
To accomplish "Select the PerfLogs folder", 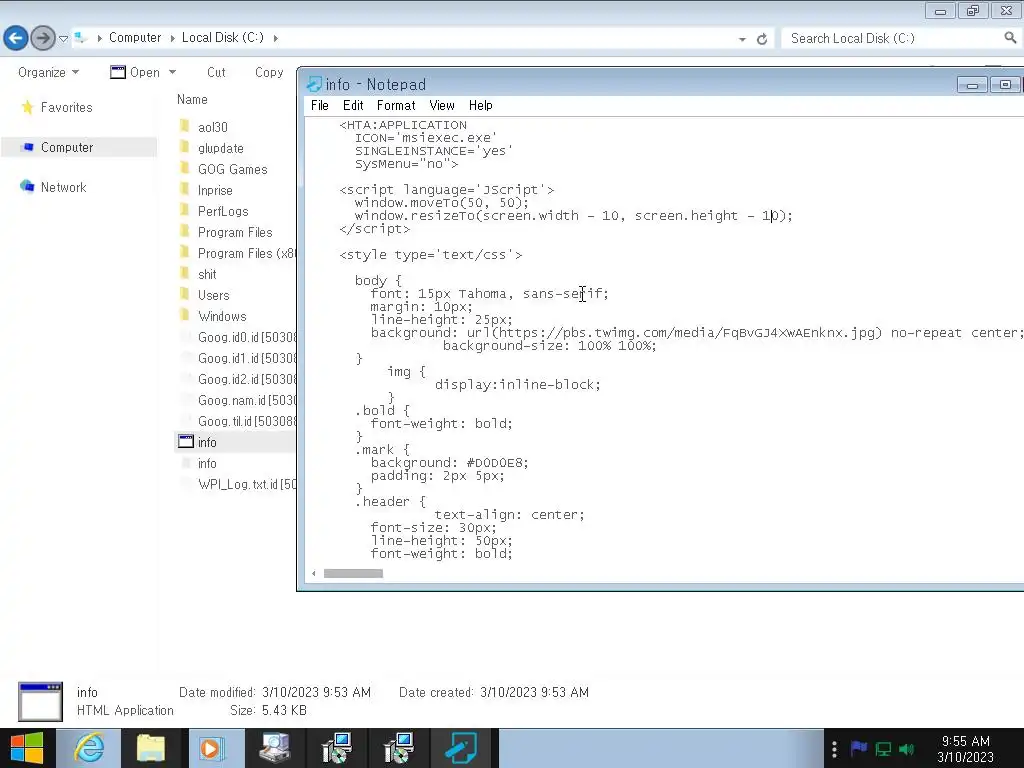I will (x=223, y=211).
